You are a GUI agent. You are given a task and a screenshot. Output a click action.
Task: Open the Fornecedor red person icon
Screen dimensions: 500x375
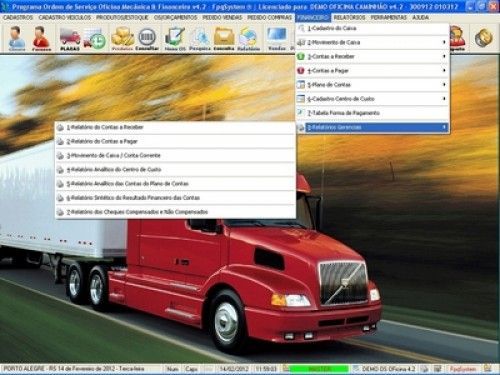41,38
